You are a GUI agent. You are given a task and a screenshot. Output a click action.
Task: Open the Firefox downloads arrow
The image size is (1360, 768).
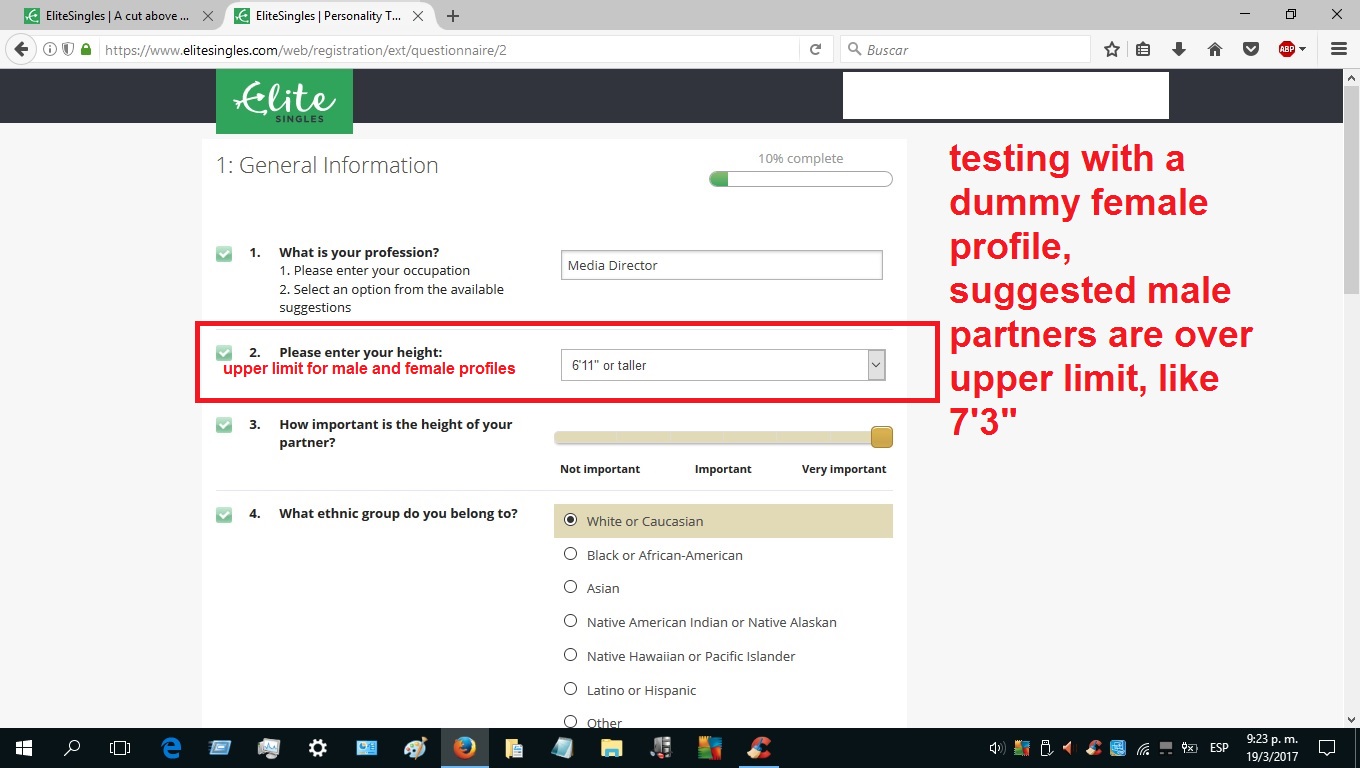click(1179, 49)
